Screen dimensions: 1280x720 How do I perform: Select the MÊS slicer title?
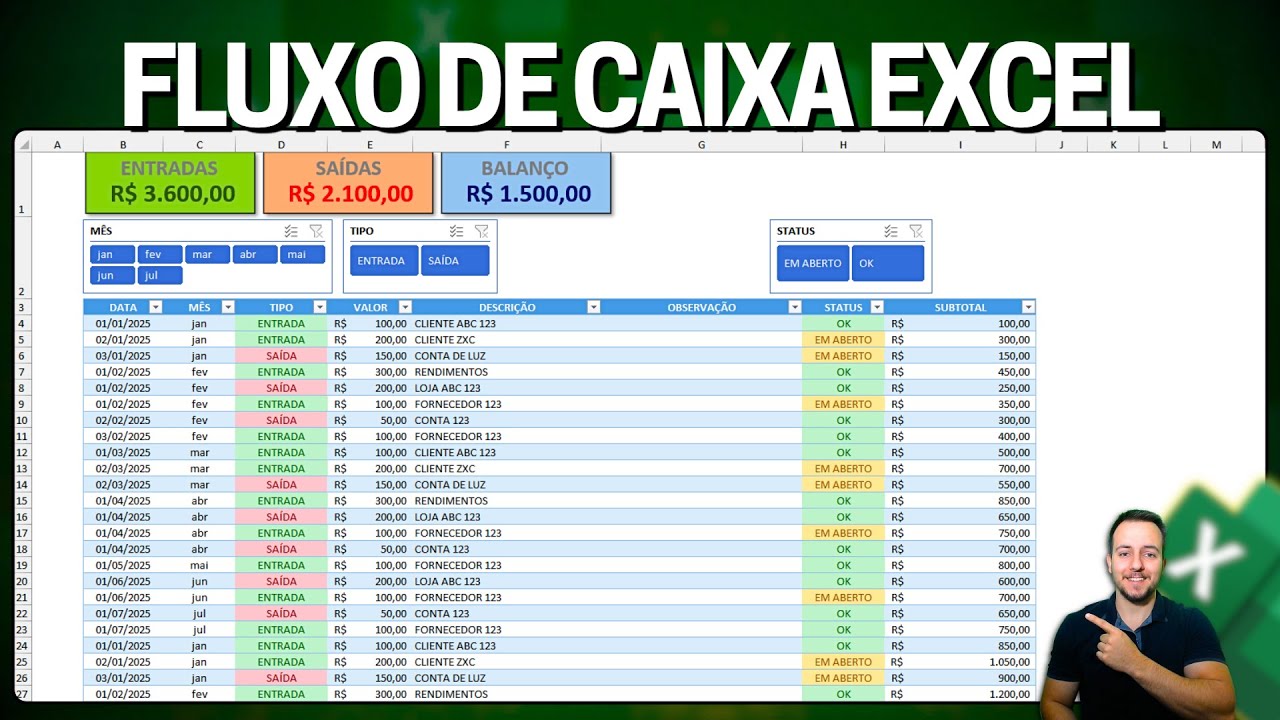pyautogui.click(x=101, y=231)
